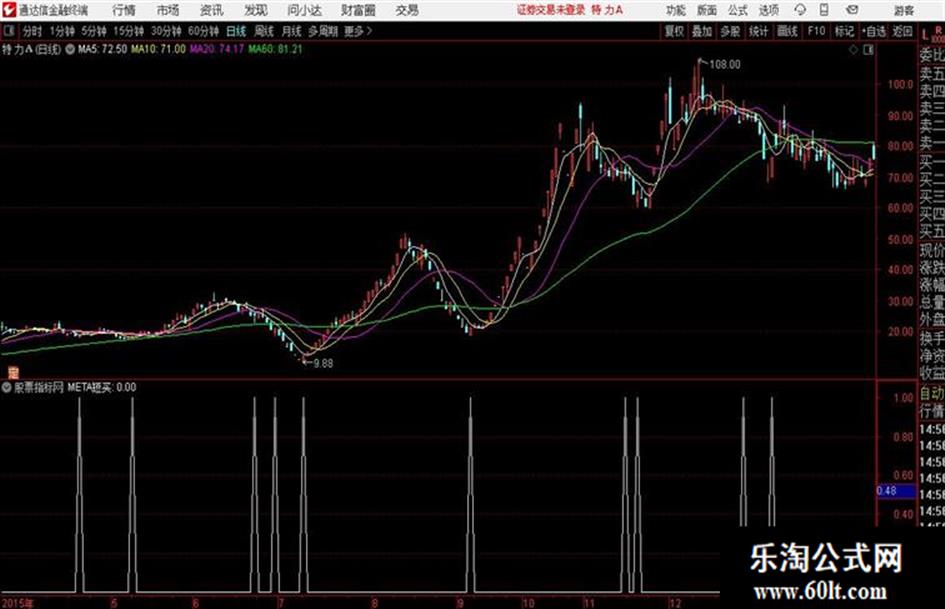Switch to 15分钟 period

(128, 31)
